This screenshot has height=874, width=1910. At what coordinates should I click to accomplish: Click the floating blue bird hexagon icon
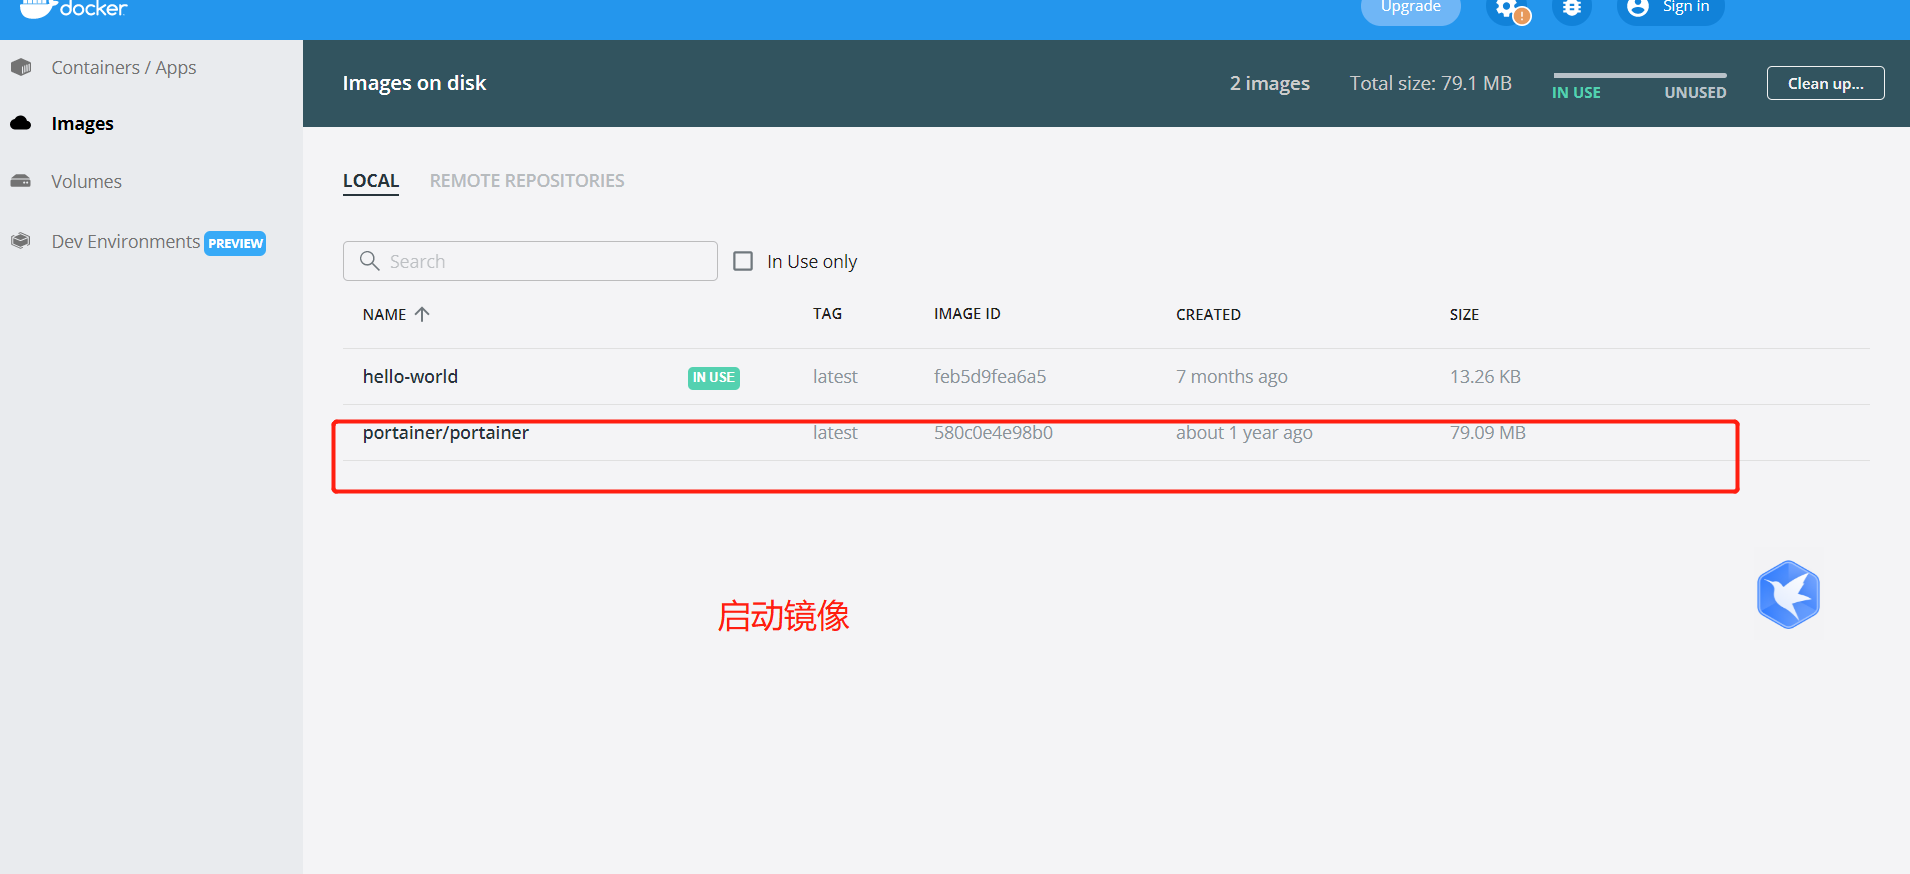point(1788,595)
